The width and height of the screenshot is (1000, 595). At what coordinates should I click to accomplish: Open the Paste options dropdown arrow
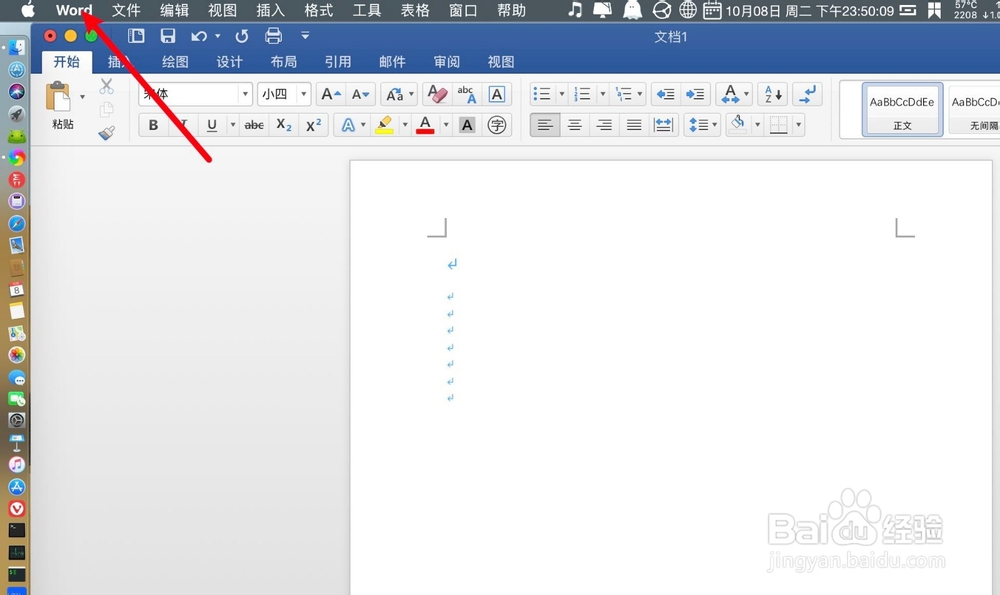point(82,97)
